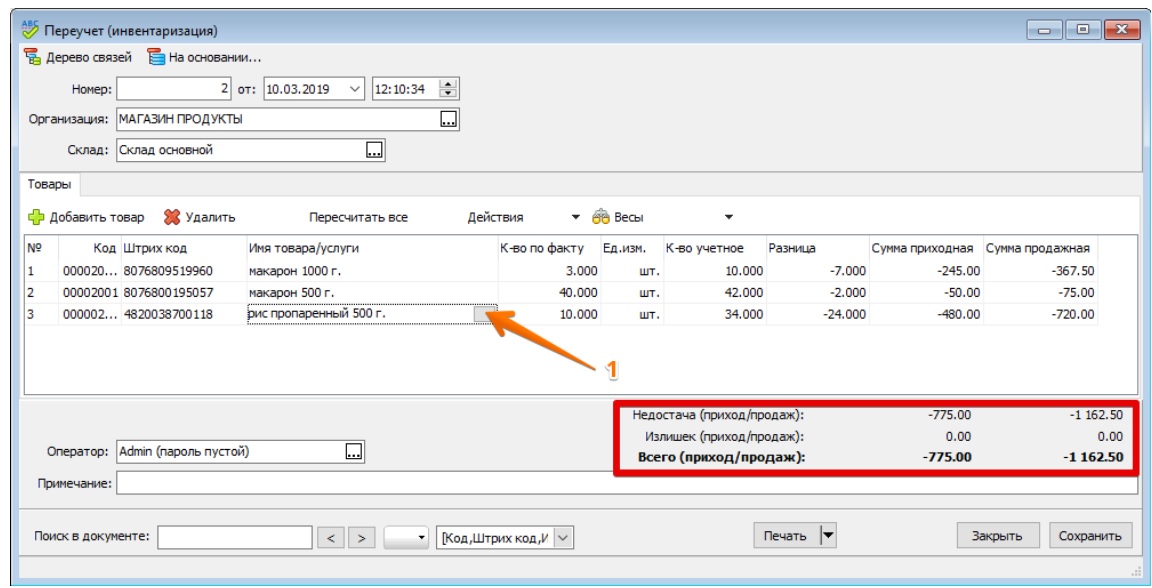
Task: Expand the Весы dropdown arrow
Action: (x=729, y=218)
